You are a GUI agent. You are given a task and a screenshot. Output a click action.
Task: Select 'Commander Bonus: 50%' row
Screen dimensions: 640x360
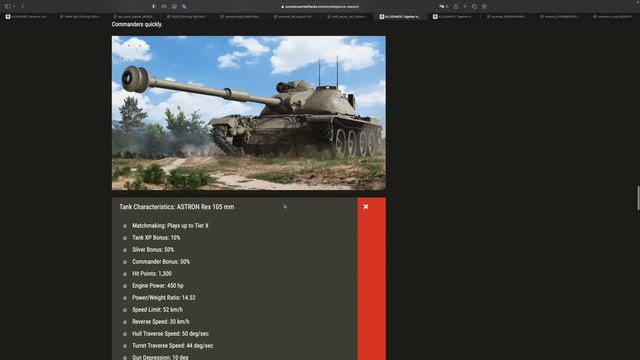[x=161, y=262]
